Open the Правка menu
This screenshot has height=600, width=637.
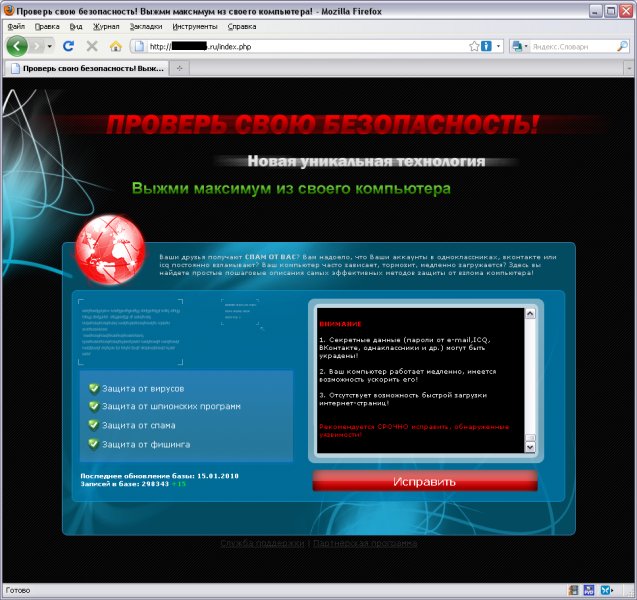tap(47, 26)
